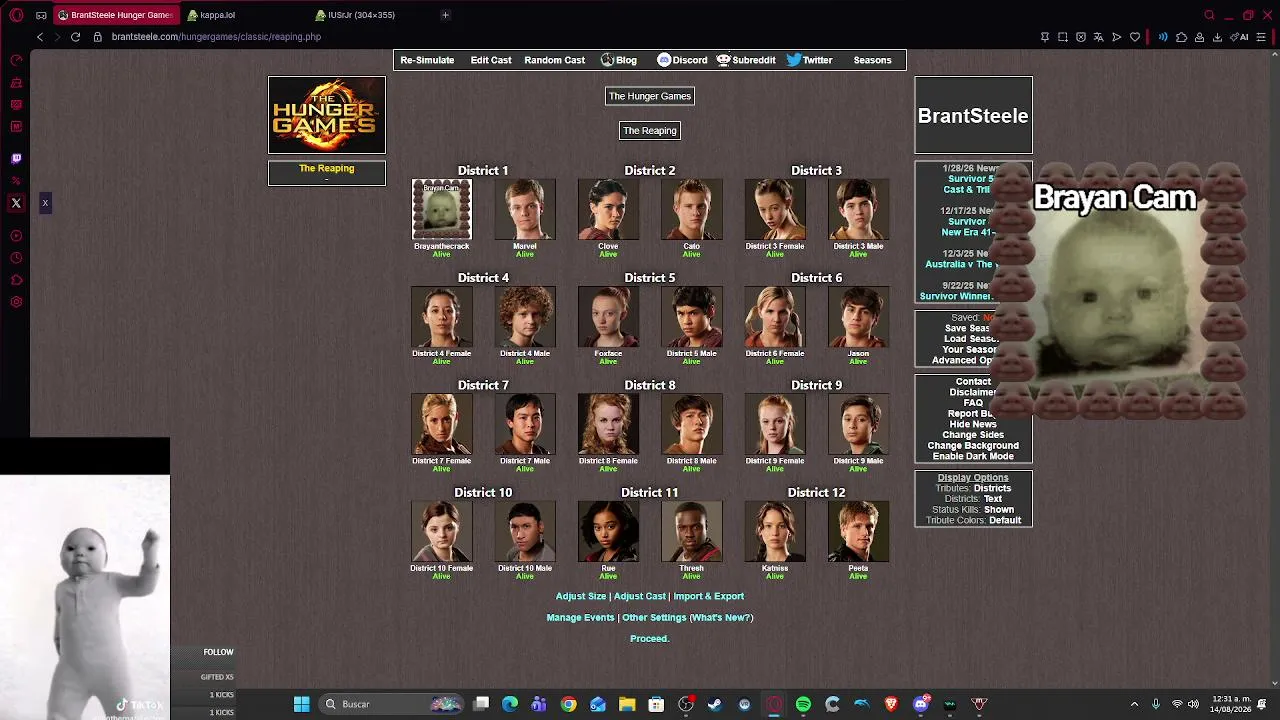Open Other Settings (What's New?) link

(x=688, y=618)
